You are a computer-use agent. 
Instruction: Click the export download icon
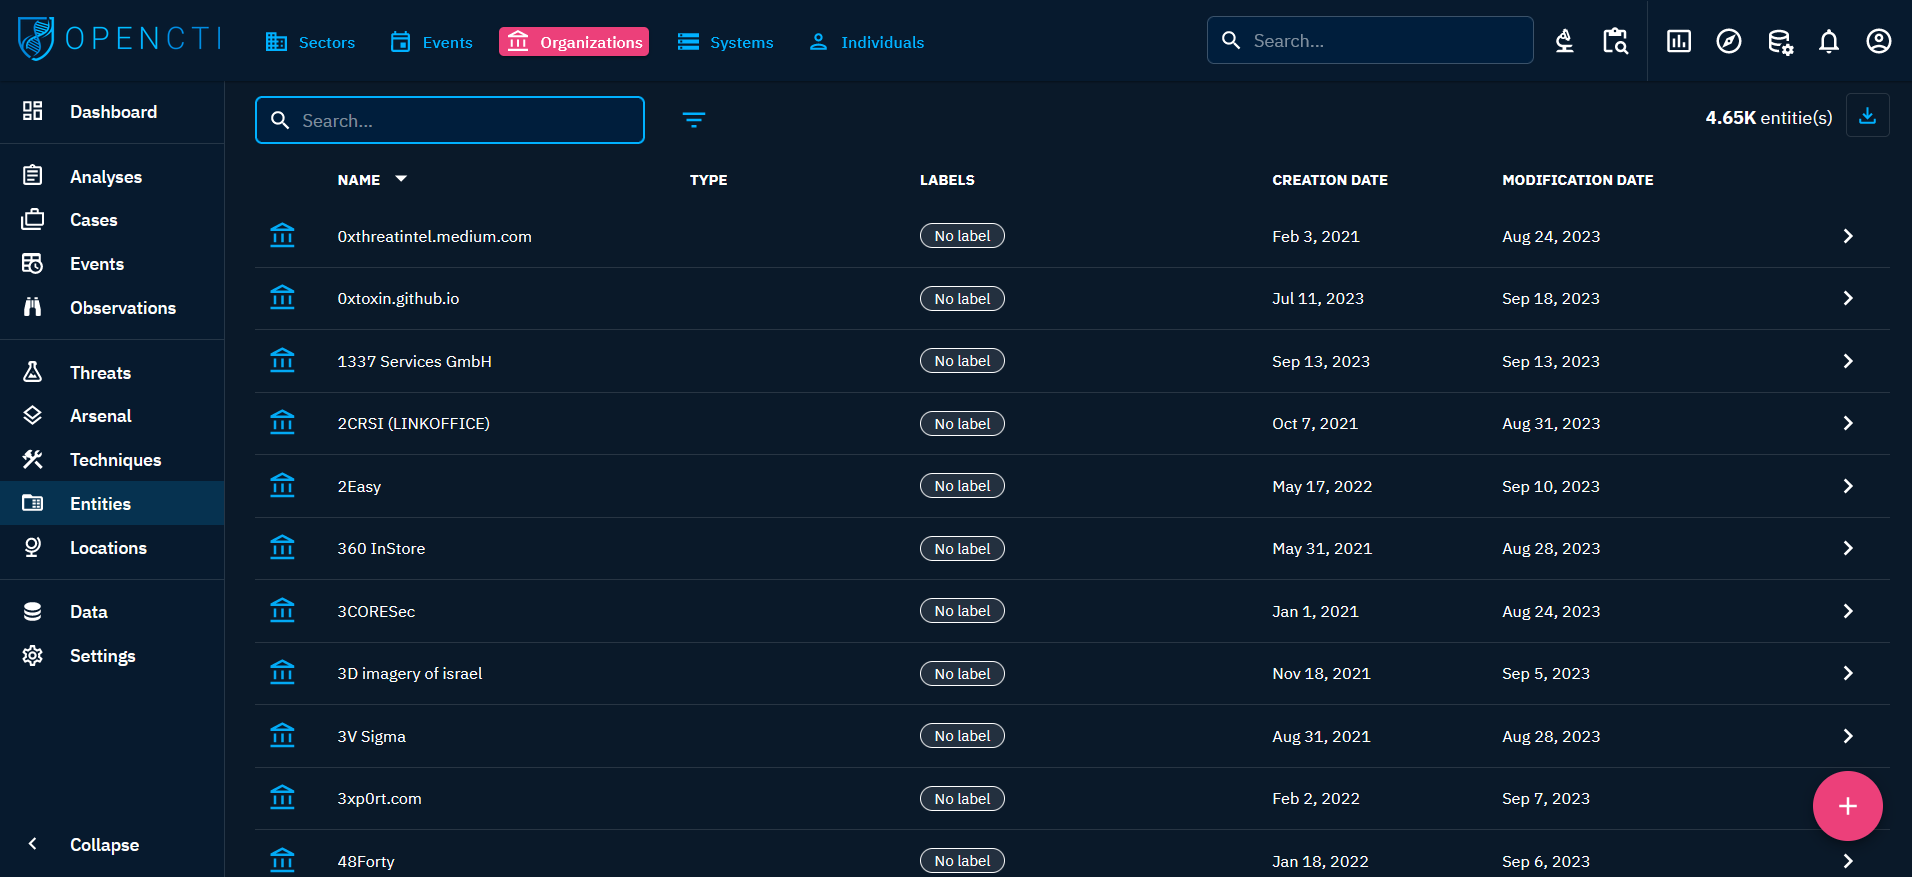click(x=1866, y=116)
